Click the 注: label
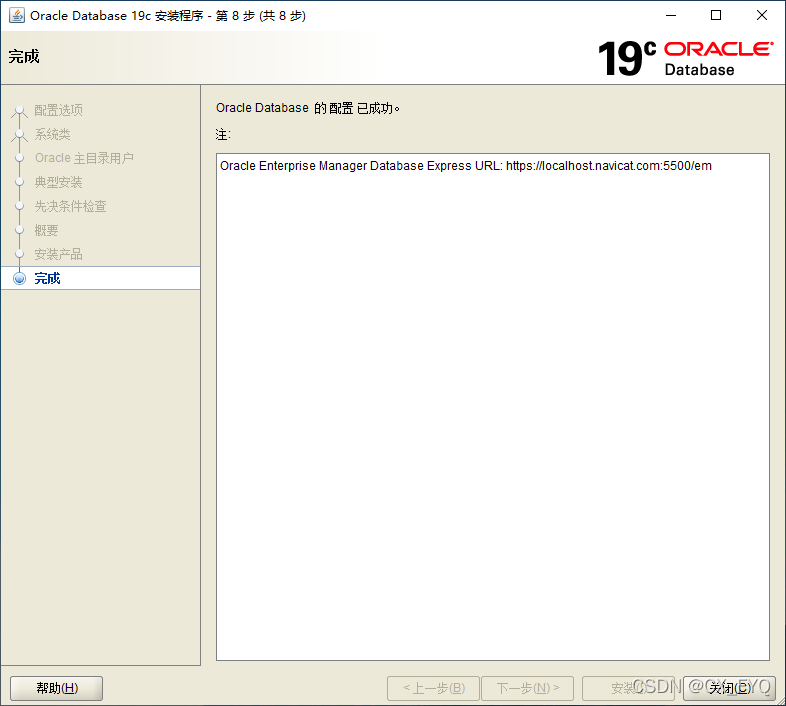The height and width of the screenshot is (706, 786). [x=223, y=135]
